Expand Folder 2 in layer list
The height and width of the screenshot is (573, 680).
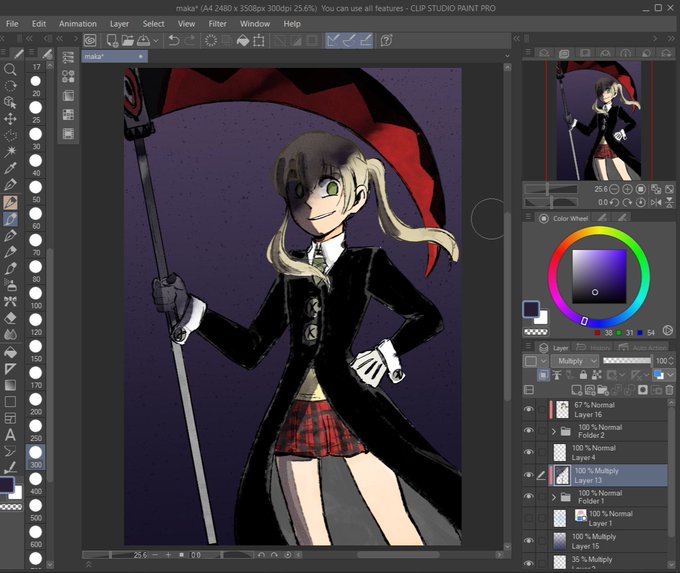(x=553, y=431)
